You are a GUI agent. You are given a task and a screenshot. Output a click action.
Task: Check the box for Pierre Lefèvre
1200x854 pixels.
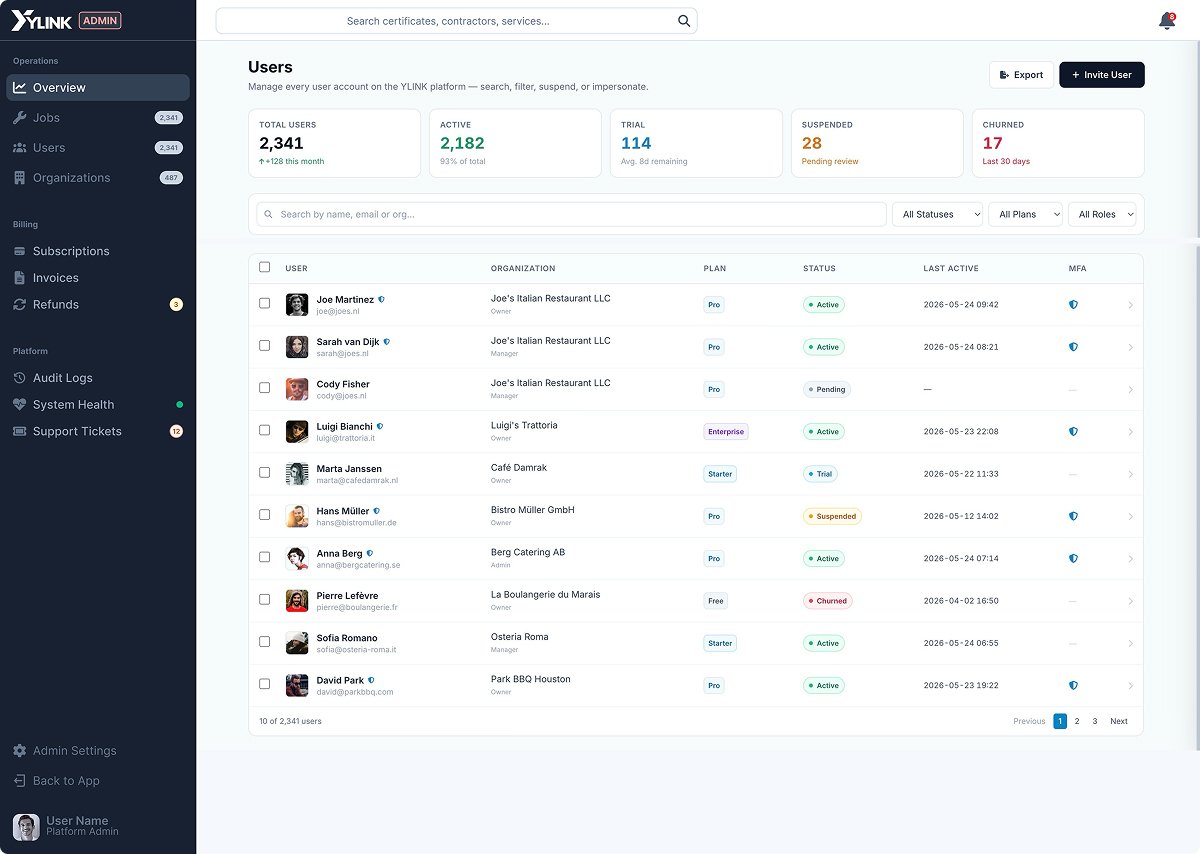[x=264, y=599]
